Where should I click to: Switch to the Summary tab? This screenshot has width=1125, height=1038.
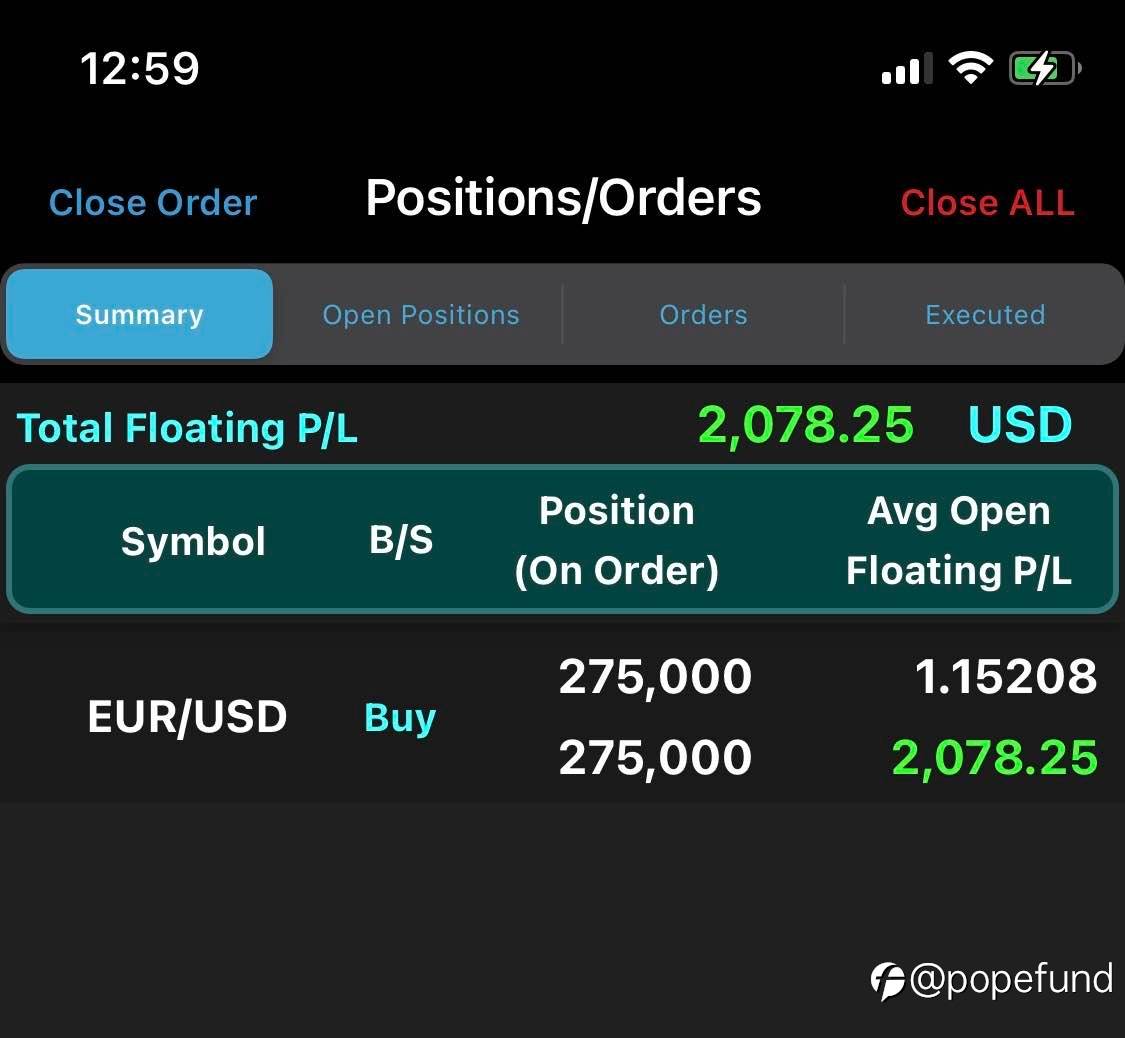pyautogui.click(x=140, y=315)
